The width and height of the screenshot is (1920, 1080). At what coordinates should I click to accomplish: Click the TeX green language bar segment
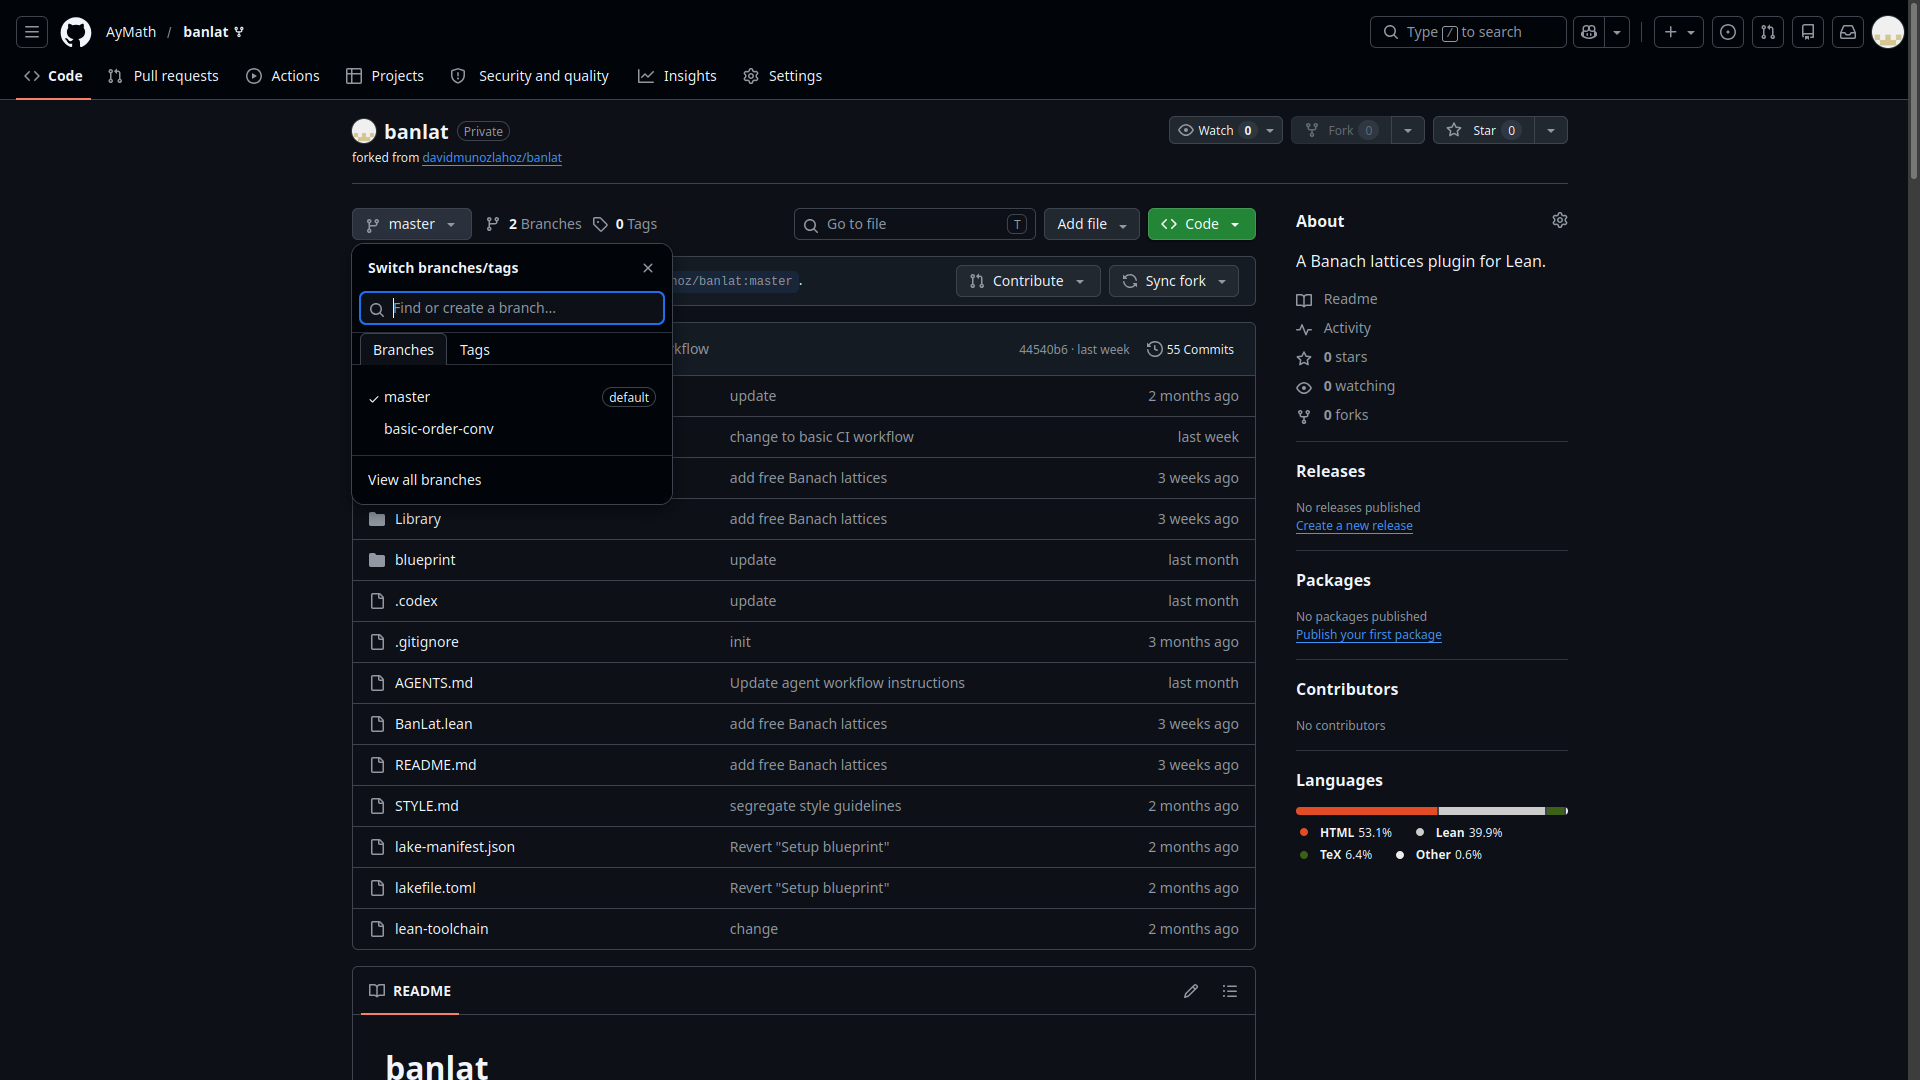coord(1555,811)
